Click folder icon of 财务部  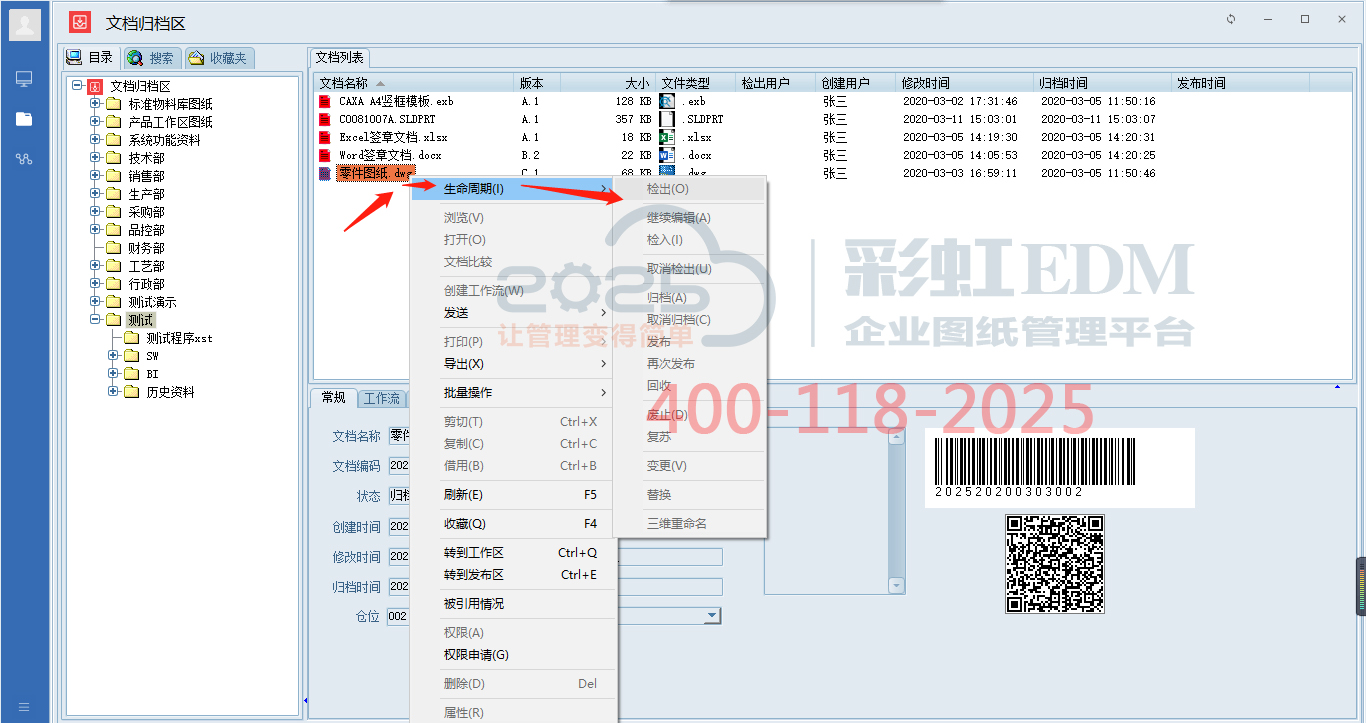point(113,248)
